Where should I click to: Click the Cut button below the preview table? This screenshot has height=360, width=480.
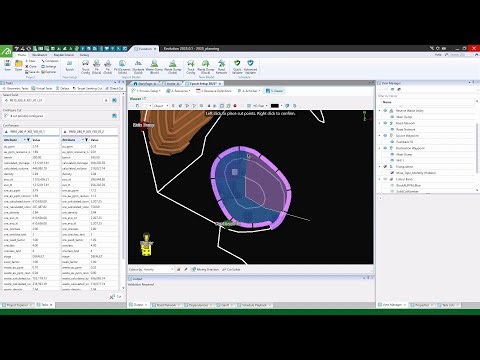coord(116,296)
